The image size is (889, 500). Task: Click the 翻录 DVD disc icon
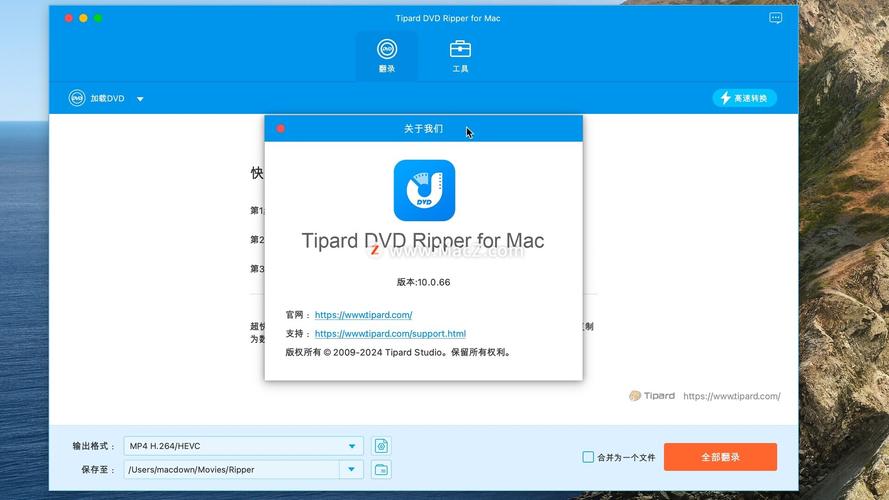(x=387, y=49)
